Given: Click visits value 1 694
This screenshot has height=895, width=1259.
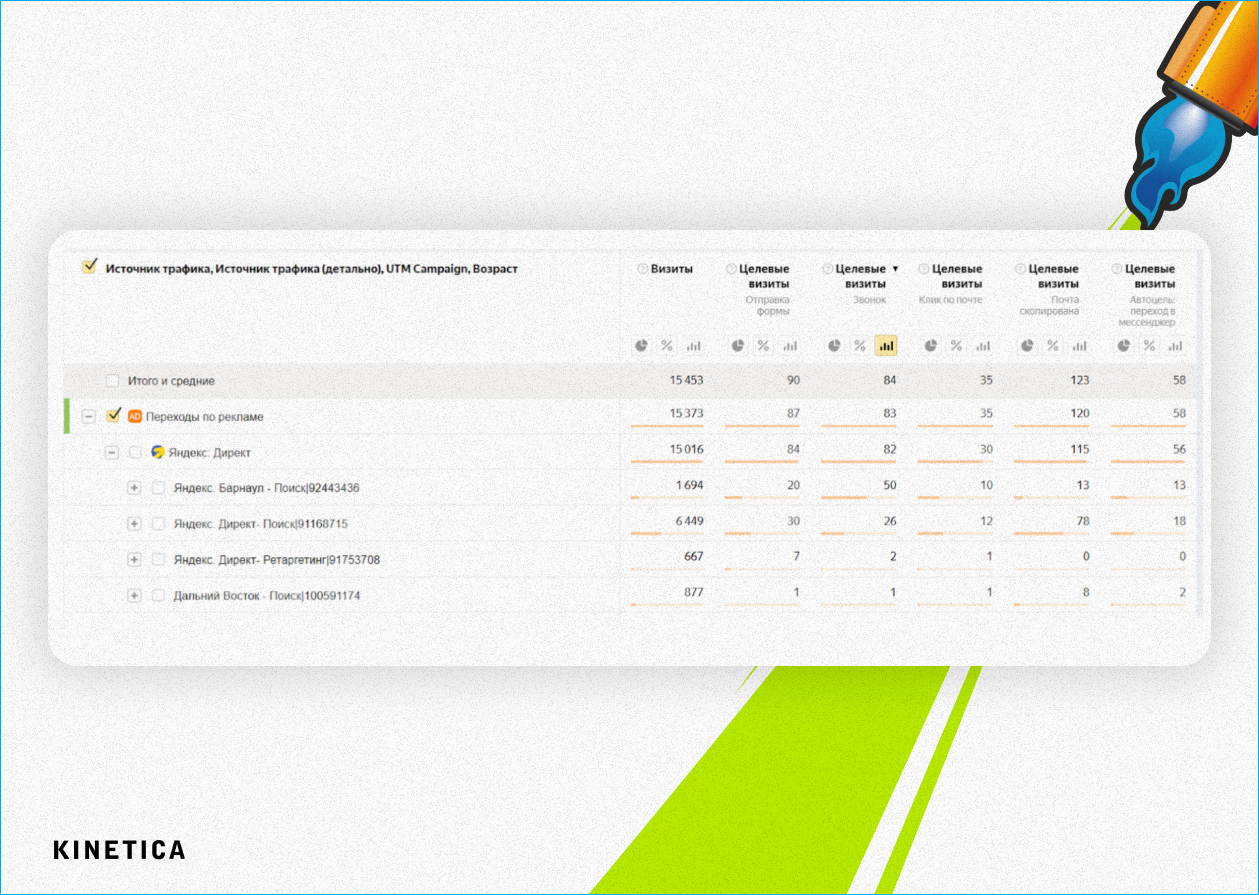Looking at the screenshot, I should point(690,485).
